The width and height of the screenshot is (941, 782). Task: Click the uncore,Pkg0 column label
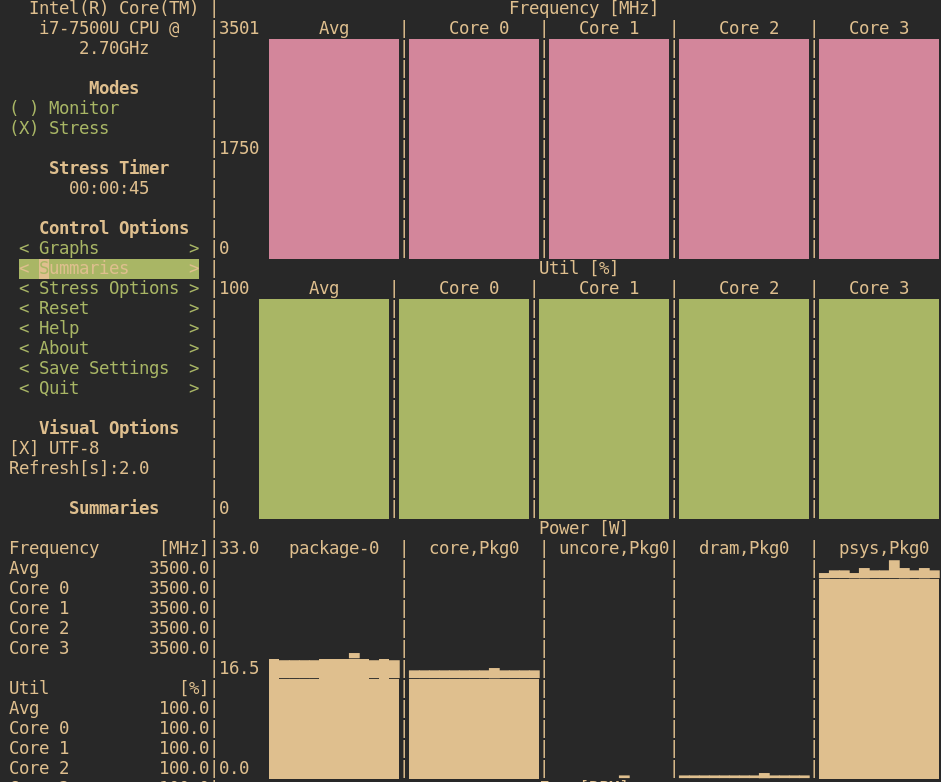[x=613, y=548]
